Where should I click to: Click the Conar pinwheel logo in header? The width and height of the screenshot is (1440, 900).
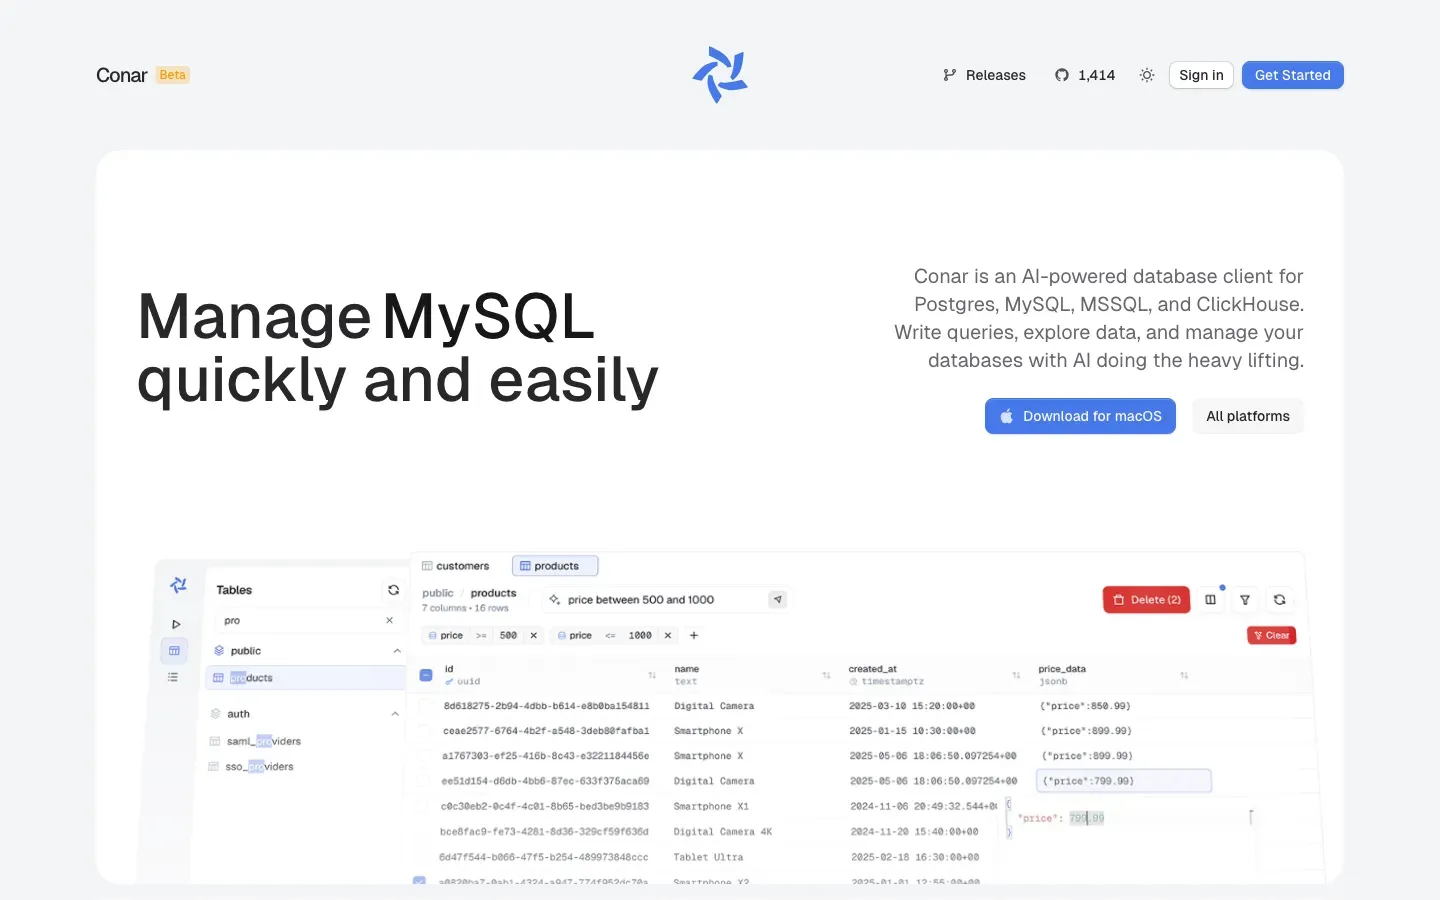(x=720, y=75)
